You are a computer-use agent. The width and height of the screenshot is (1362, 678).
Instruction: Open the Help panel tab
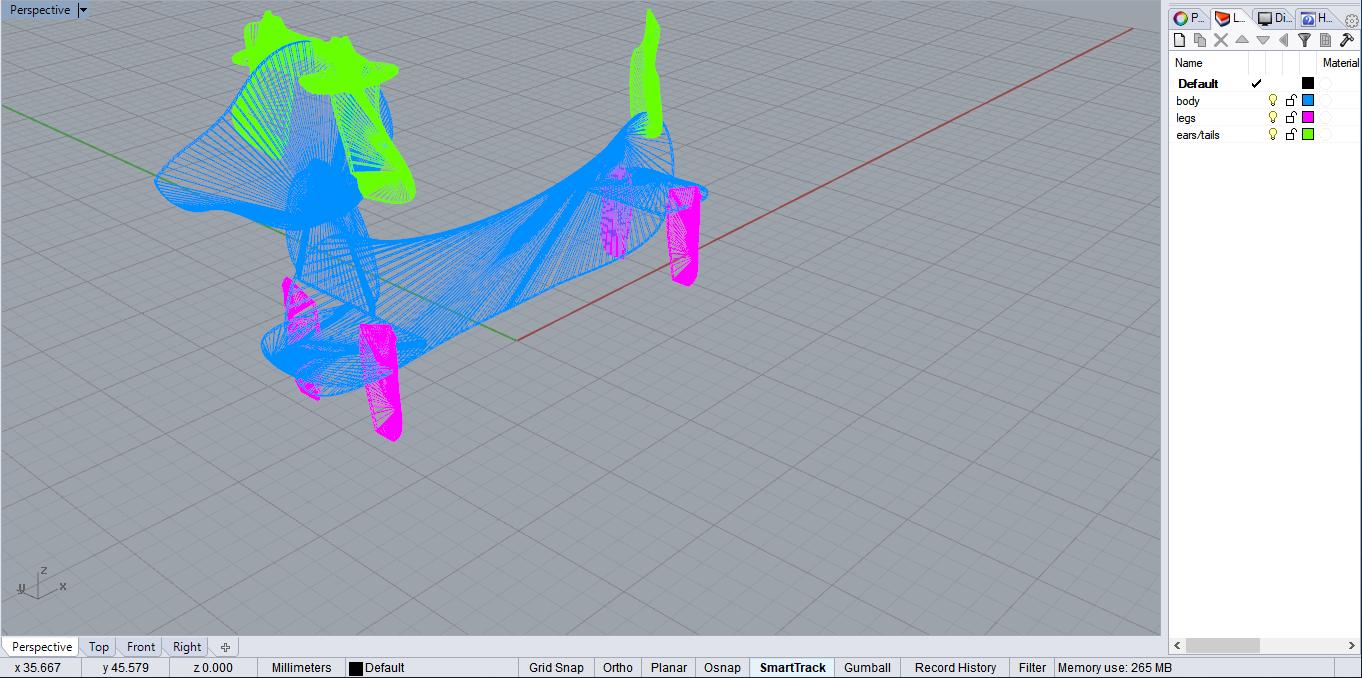[1317, 18]
